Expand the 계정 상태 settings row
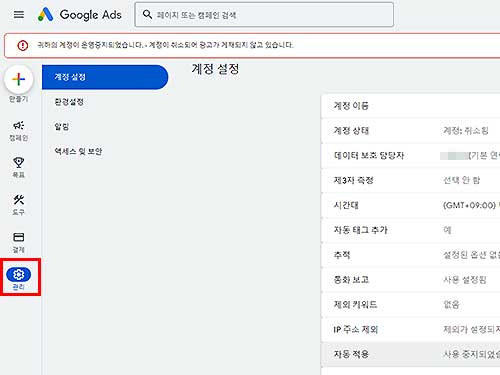500x375 pixels. [411, 131]
